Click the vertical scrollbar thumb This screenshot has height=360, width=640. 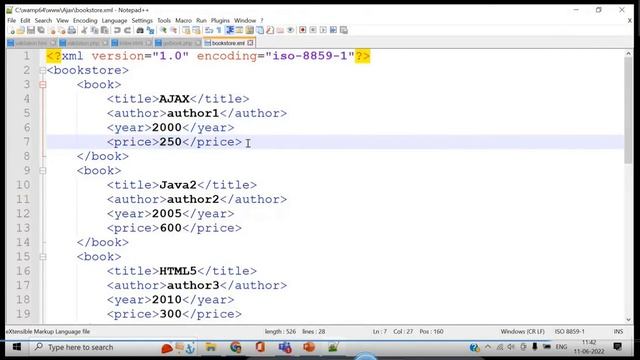[628, 110]
